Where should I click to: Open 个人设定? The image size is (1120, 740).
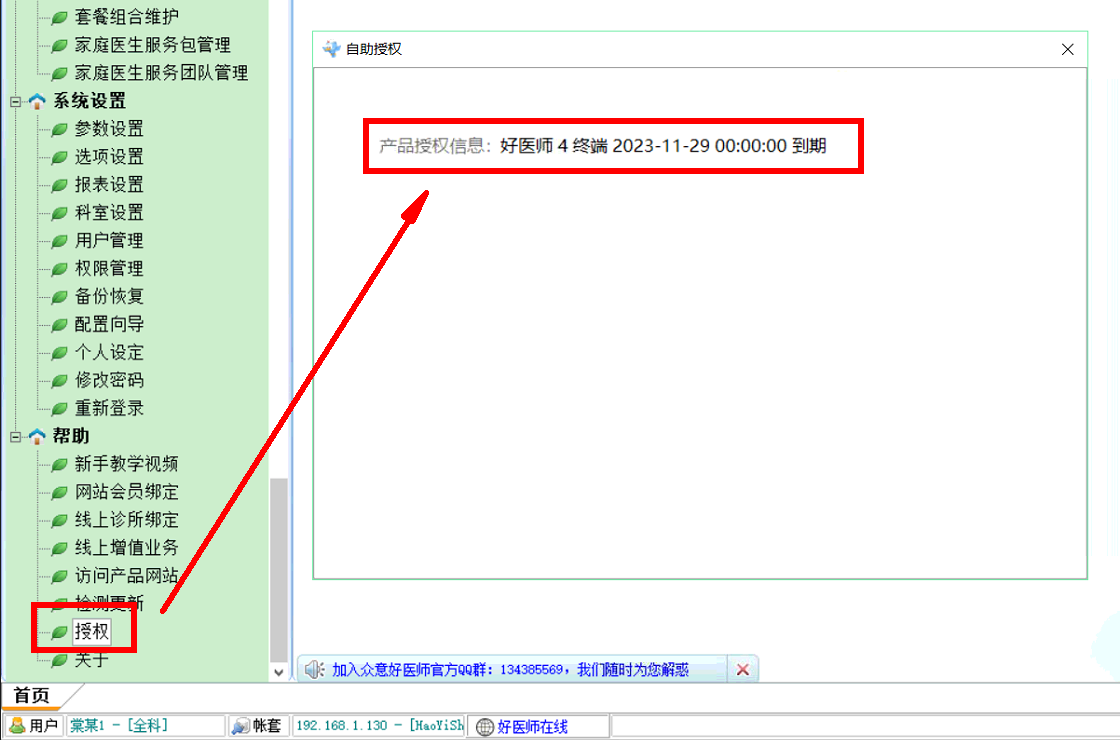coord(109,352)
